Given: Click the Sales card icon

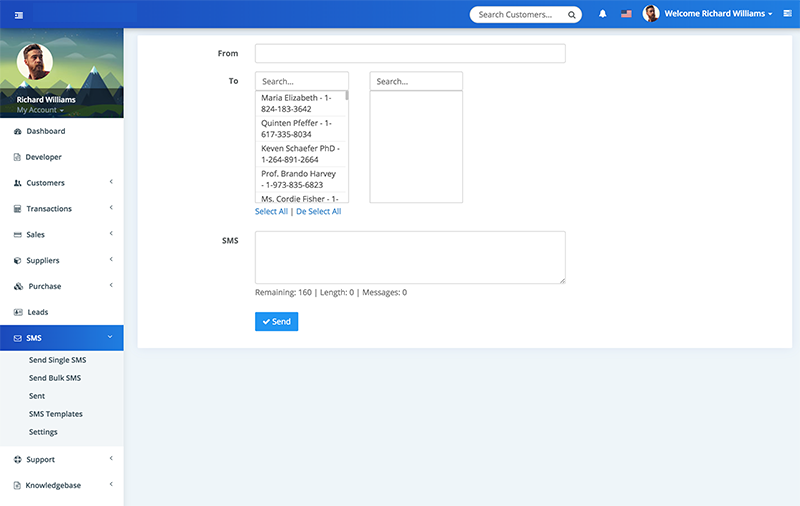Looking at the screenshot, I should pyautogui.click(x=17, y=235).
